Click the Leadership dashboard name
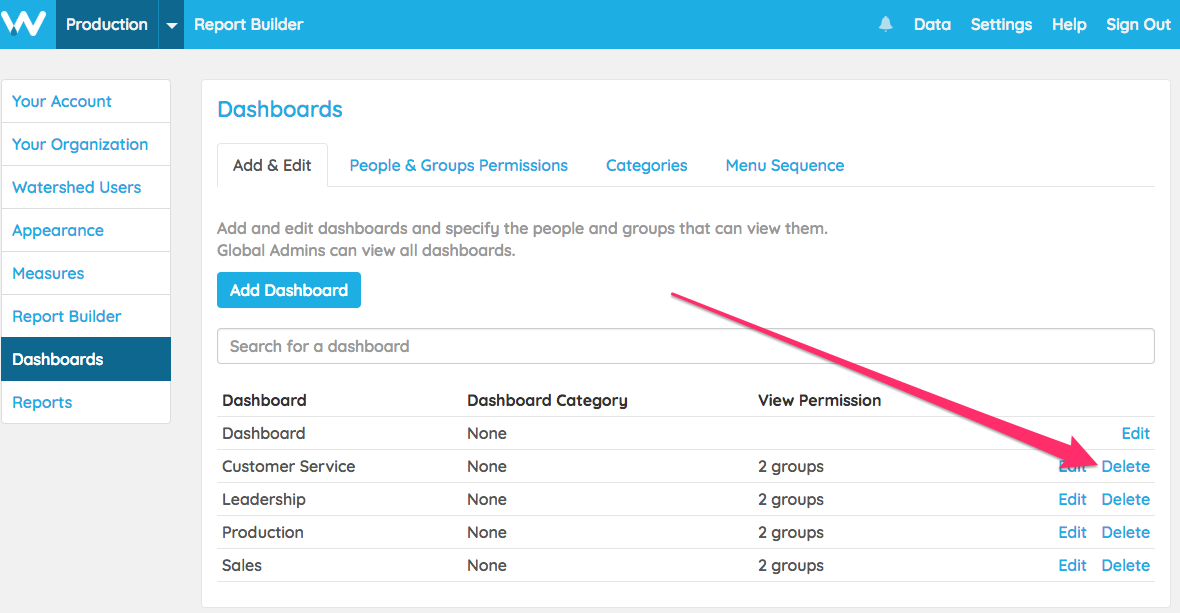 pyautogui.click(x=263, y=499)
